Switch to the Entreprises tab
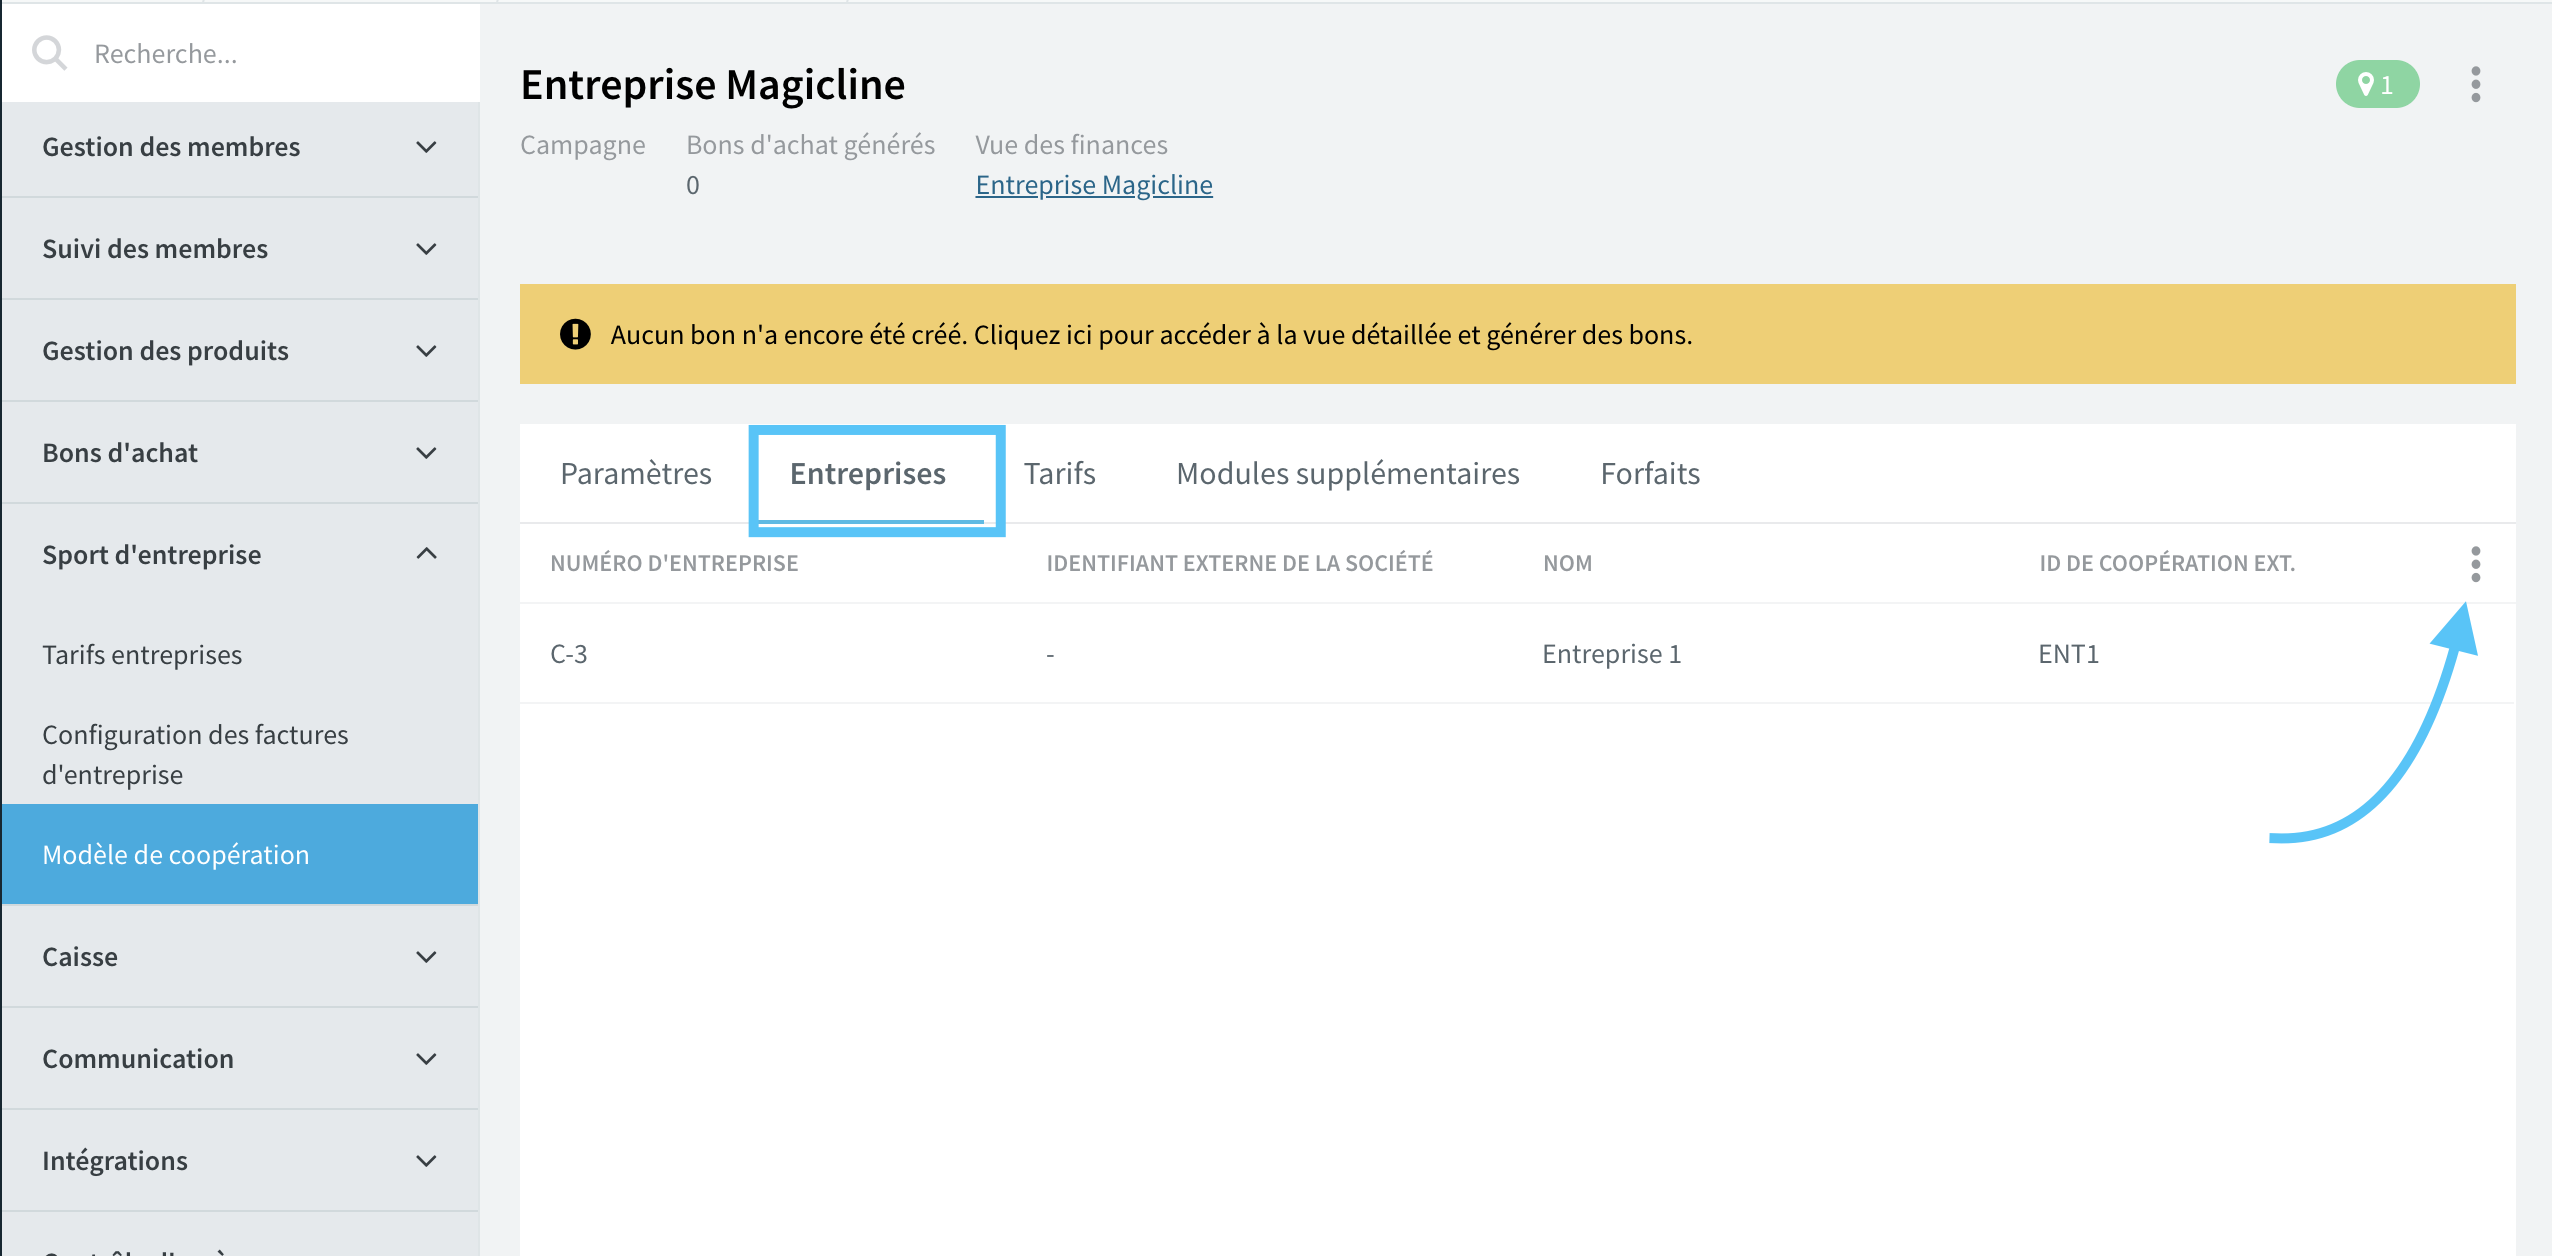Viewport: 2552px width, 1256px height. point(868,473)
